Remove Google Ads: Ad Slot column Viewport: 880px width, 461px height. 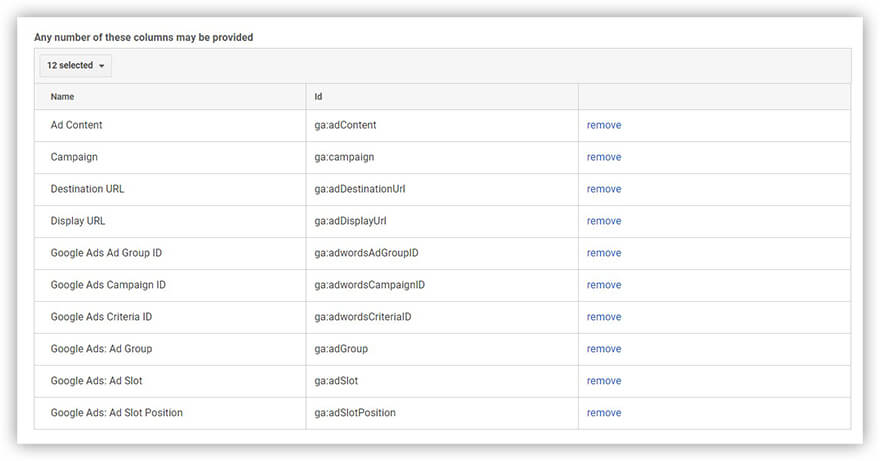pos(603,381)
